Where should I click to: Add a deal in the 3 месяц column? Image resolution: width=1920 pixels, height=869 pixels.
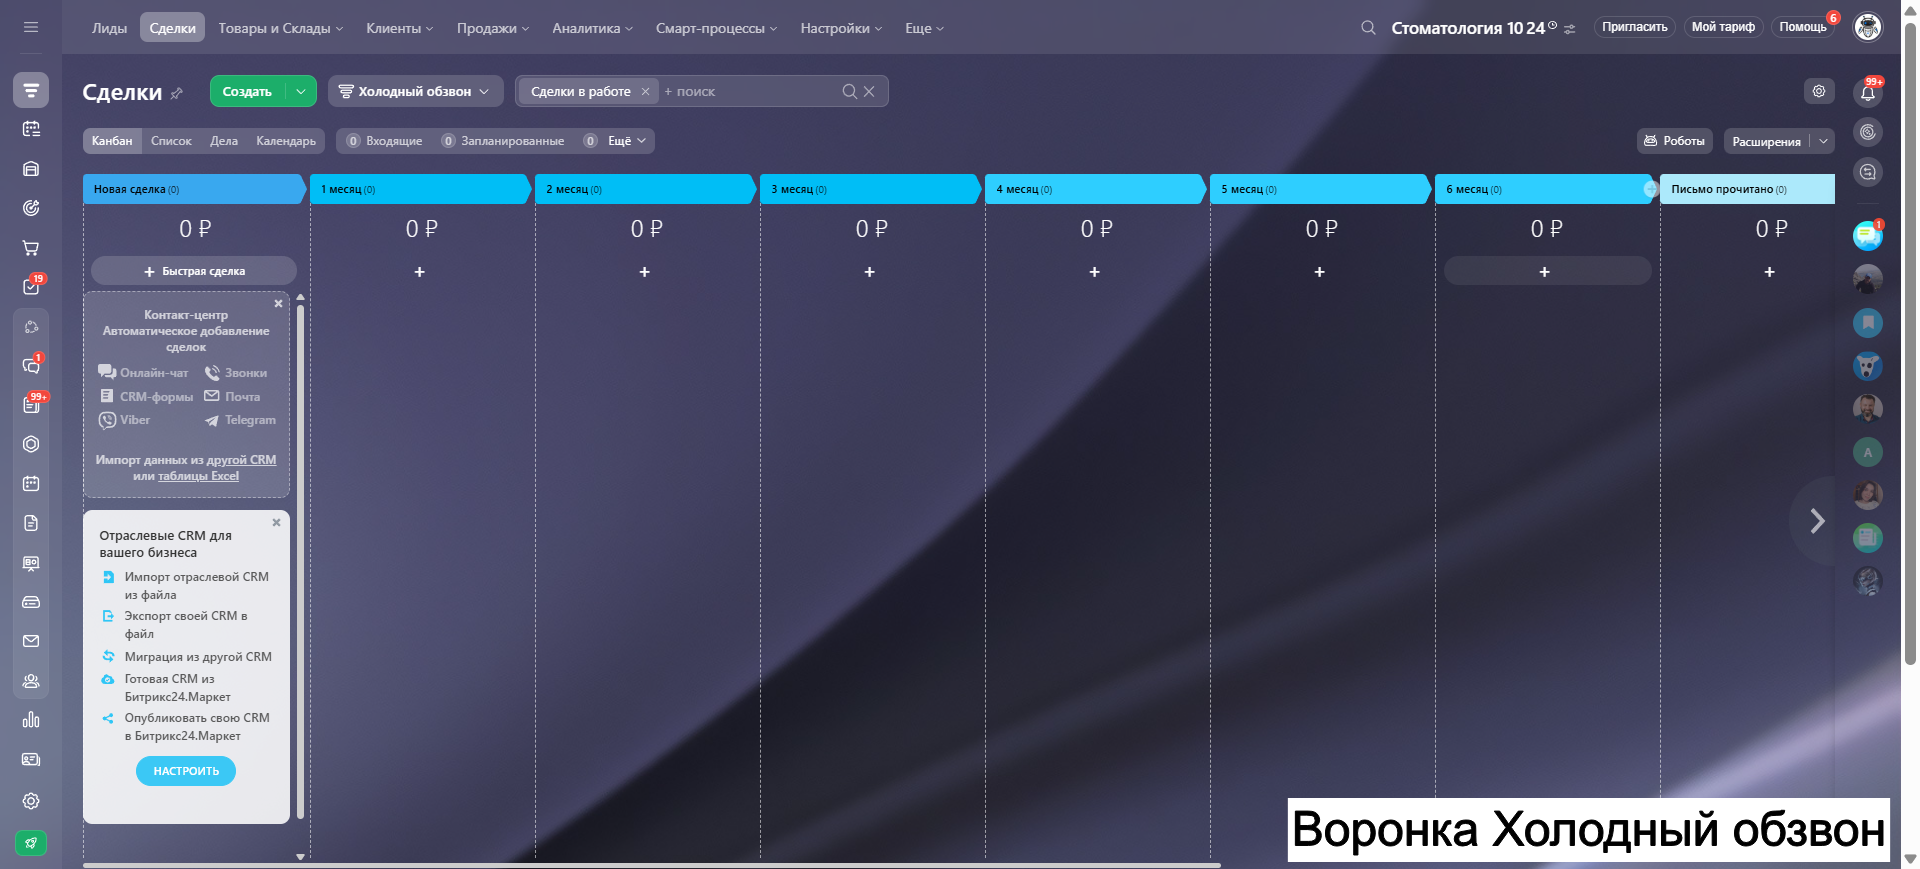(869, 271)
